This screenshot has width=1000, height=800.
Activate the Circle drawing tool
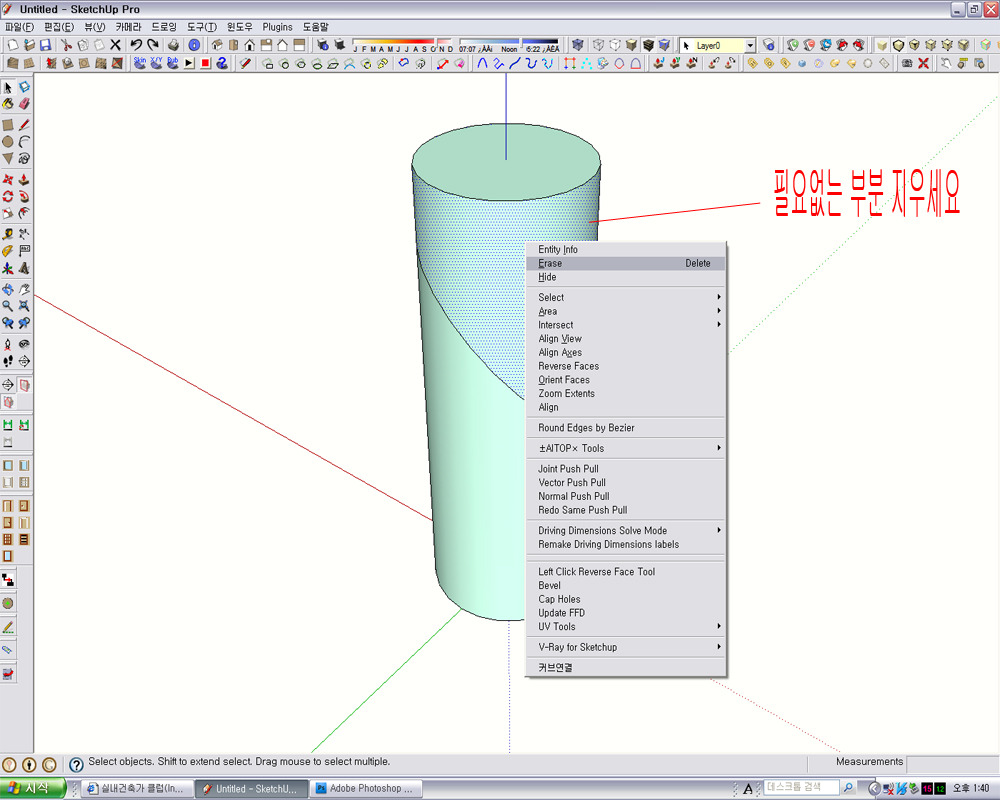[8, 142]
